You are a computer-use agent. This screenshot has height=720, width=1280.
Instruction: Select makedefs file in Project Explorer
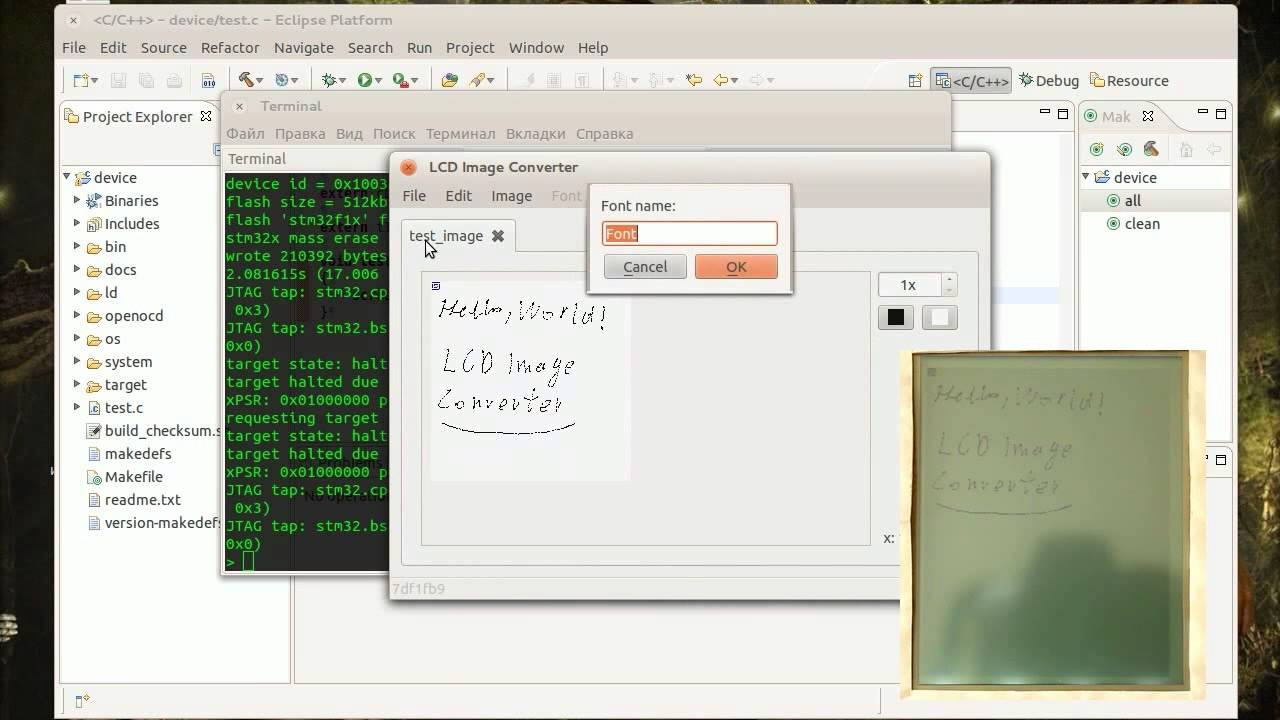point(138,454)
